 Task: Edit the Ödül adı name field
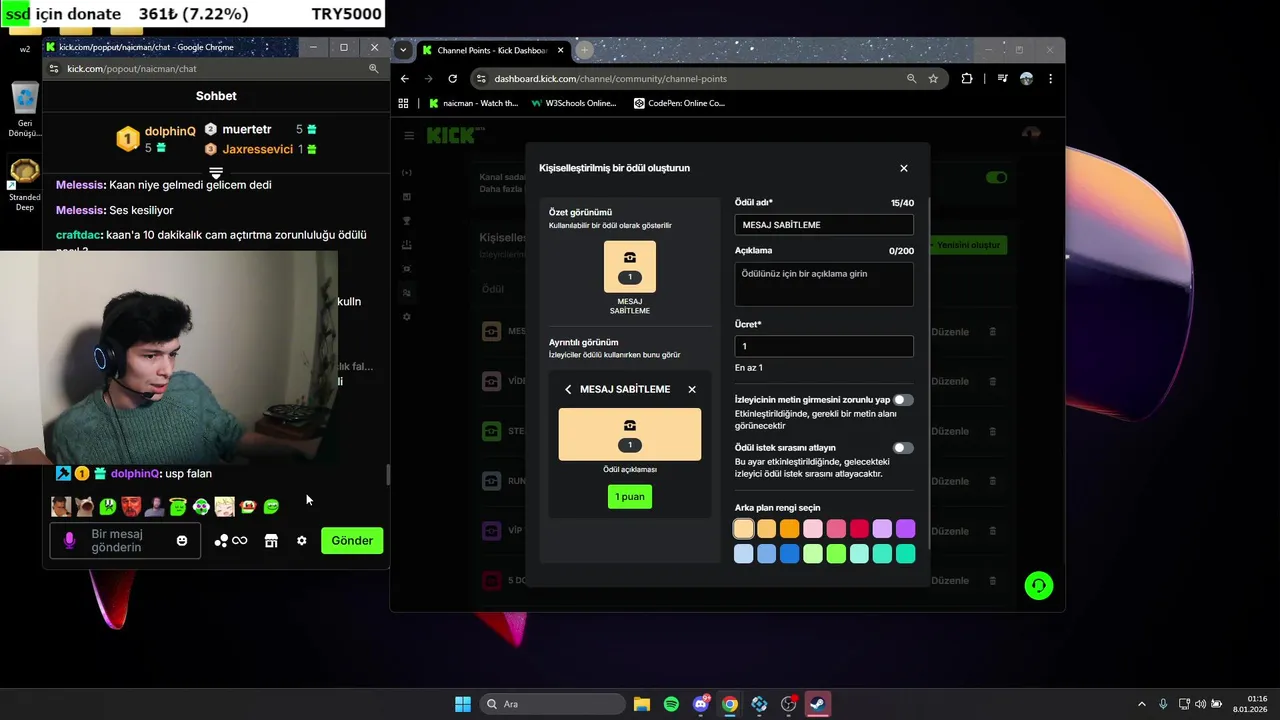tap(824, 225)
